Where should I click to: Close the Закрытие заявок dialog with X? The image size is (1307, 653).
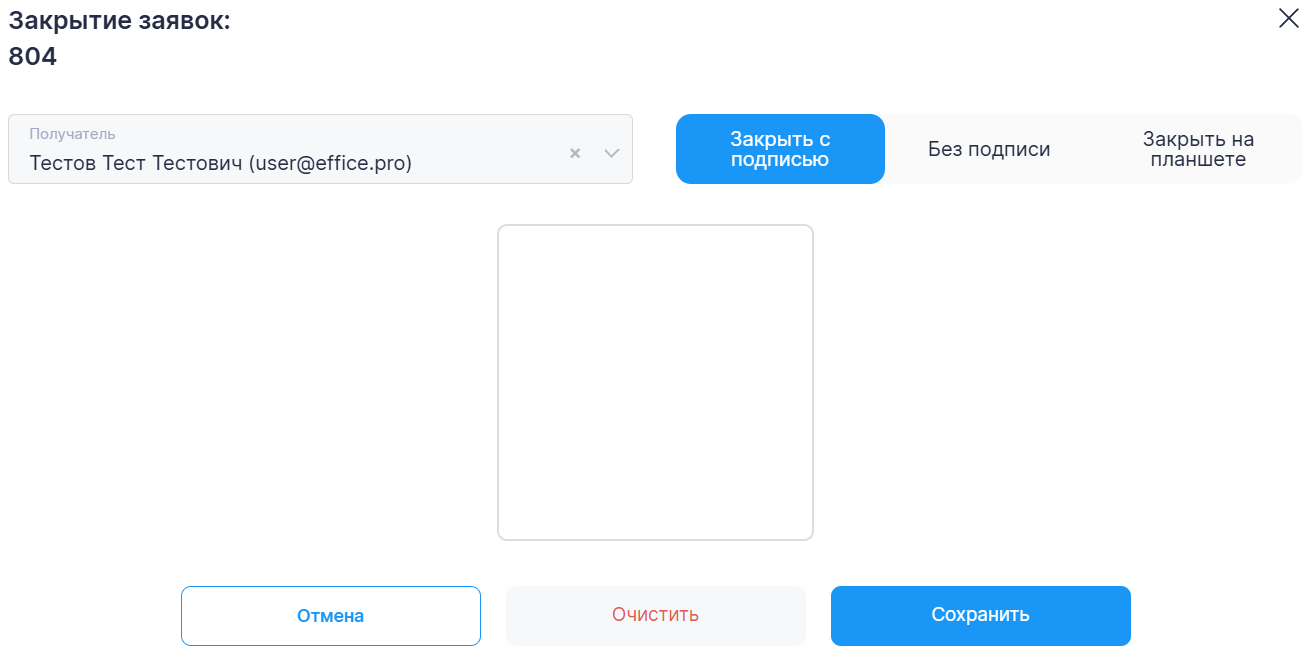tap(1288, 18)
